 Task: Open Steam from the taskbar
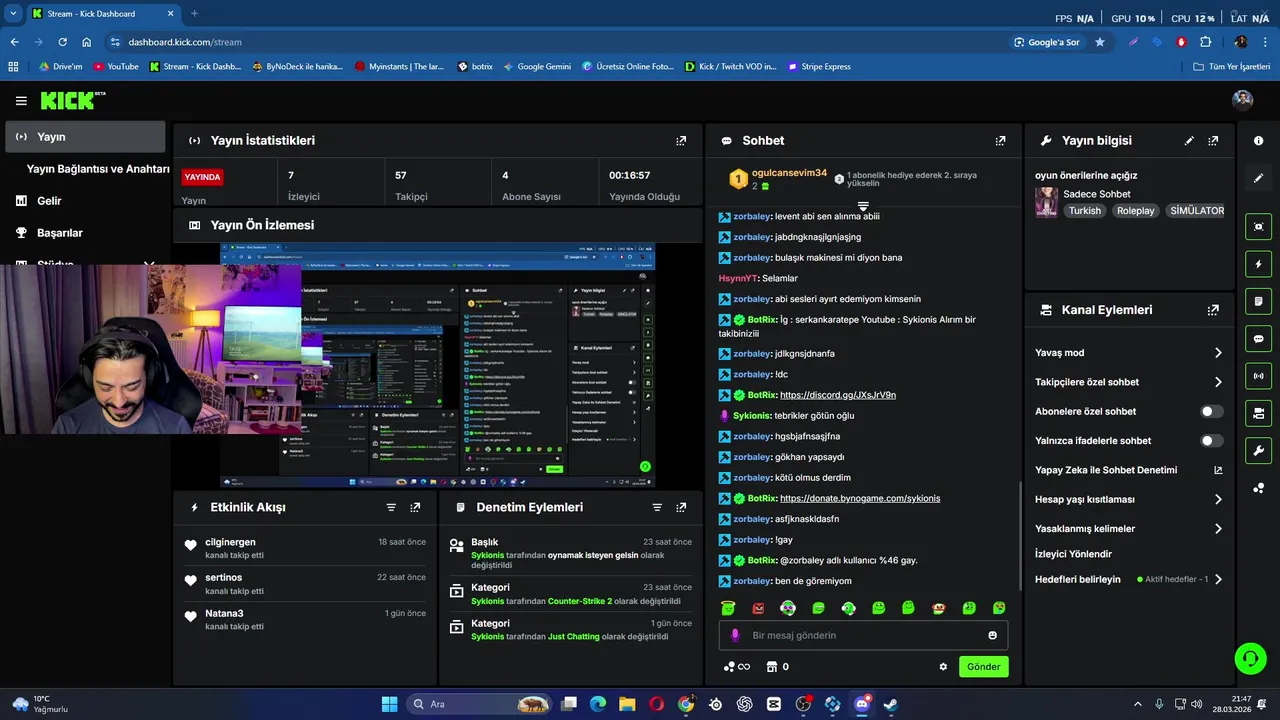(x=890, y=704)
